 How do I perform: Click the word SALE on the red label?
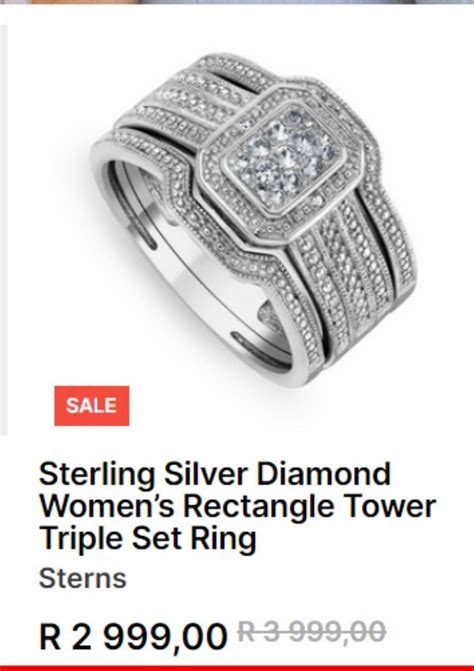click(92, 406)
